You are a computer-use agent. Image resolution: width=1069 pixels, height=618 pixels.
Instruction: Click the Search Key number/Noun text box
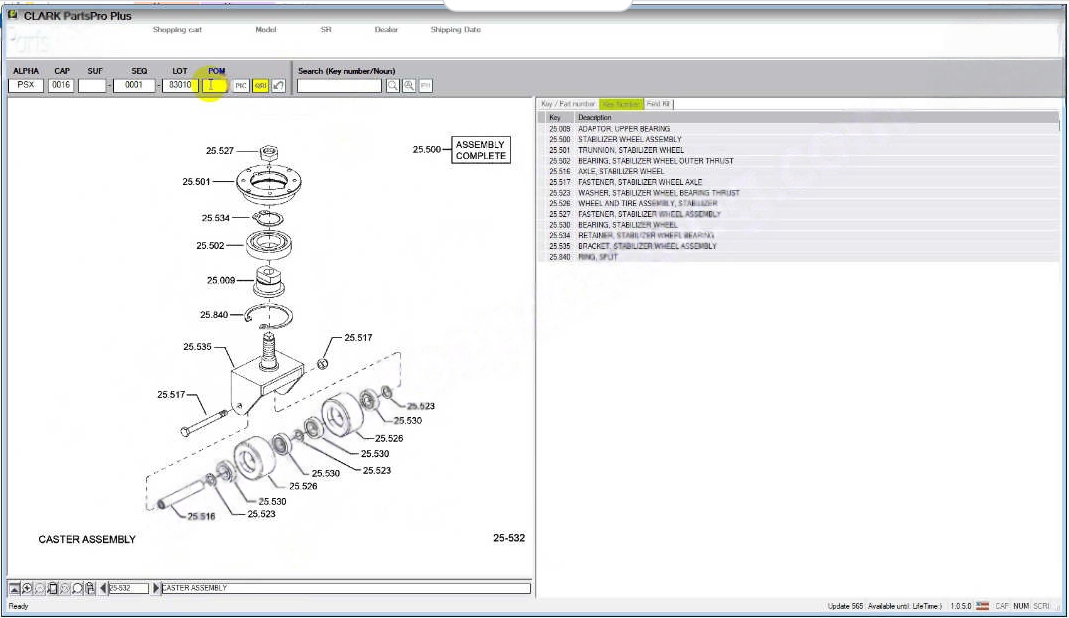click(339, 86)
